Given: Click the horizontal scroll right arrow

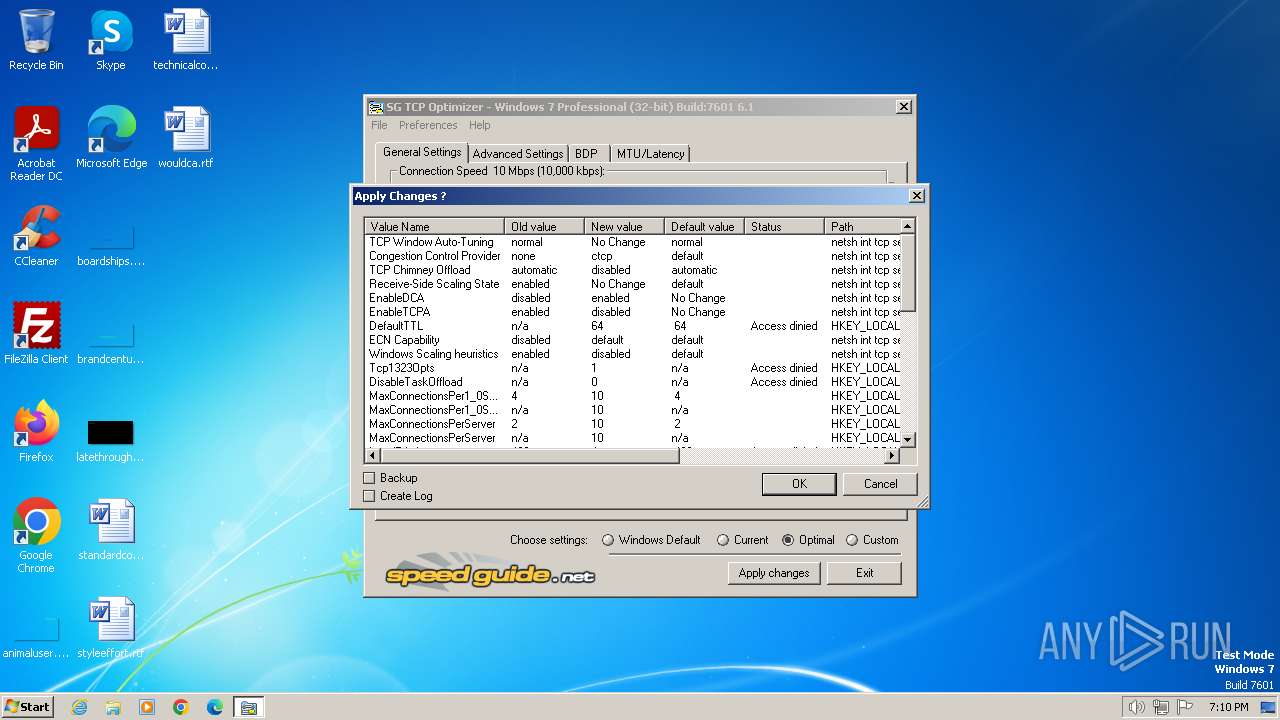Looking at the screenshot, I should click(x=893, y=456).
